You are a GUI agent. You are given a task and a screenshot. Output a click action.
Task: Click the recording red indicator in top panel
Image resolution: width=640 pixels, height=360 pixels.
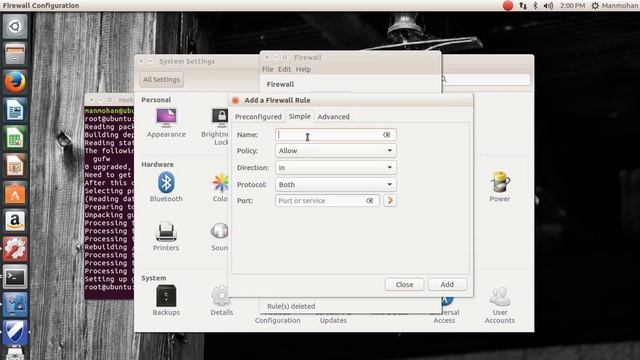click(x=508, y=6)
